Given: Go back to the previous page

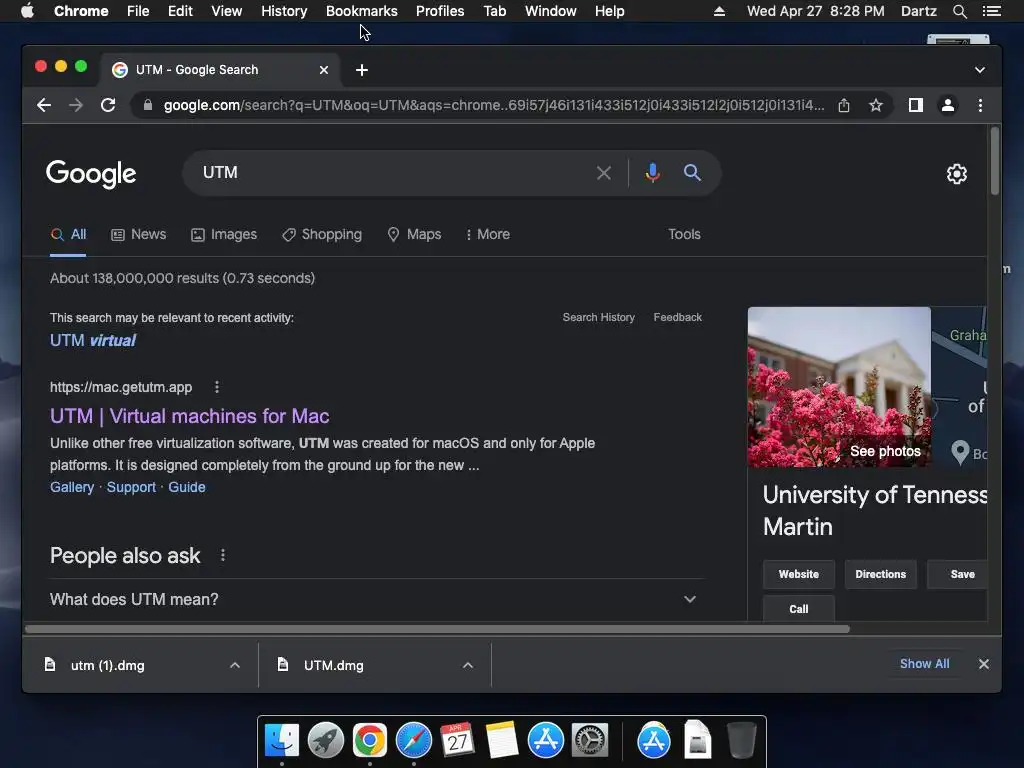Looking at the screenshot, I should pyautogui.click(x=44, y=105).
